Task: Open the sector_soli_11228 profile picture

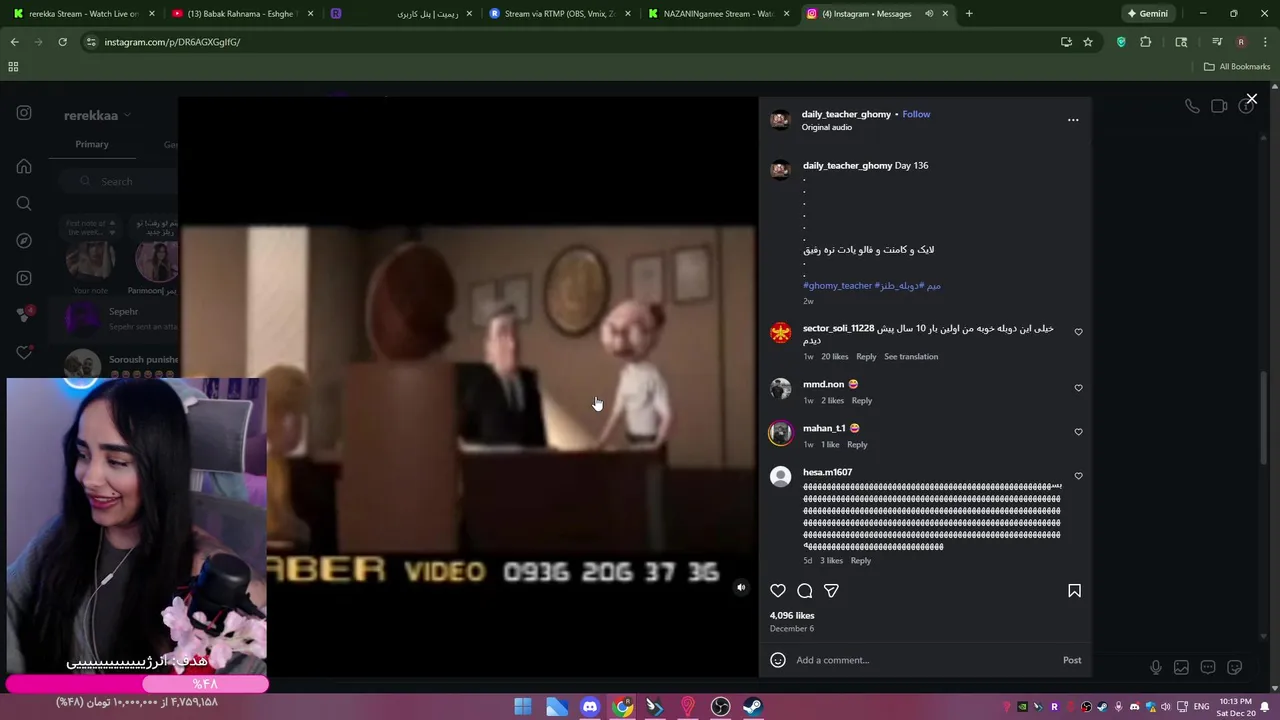Action: pyautogui.click(x=781, y=333)
